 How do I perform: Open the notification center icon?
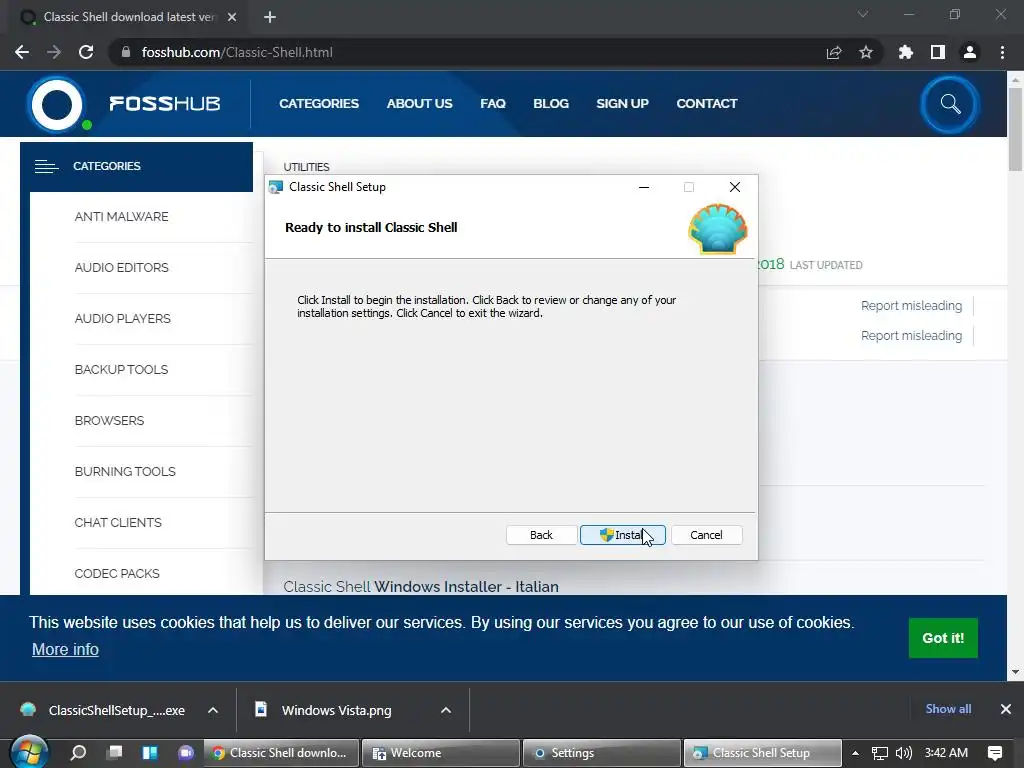(x=995, y=753)
